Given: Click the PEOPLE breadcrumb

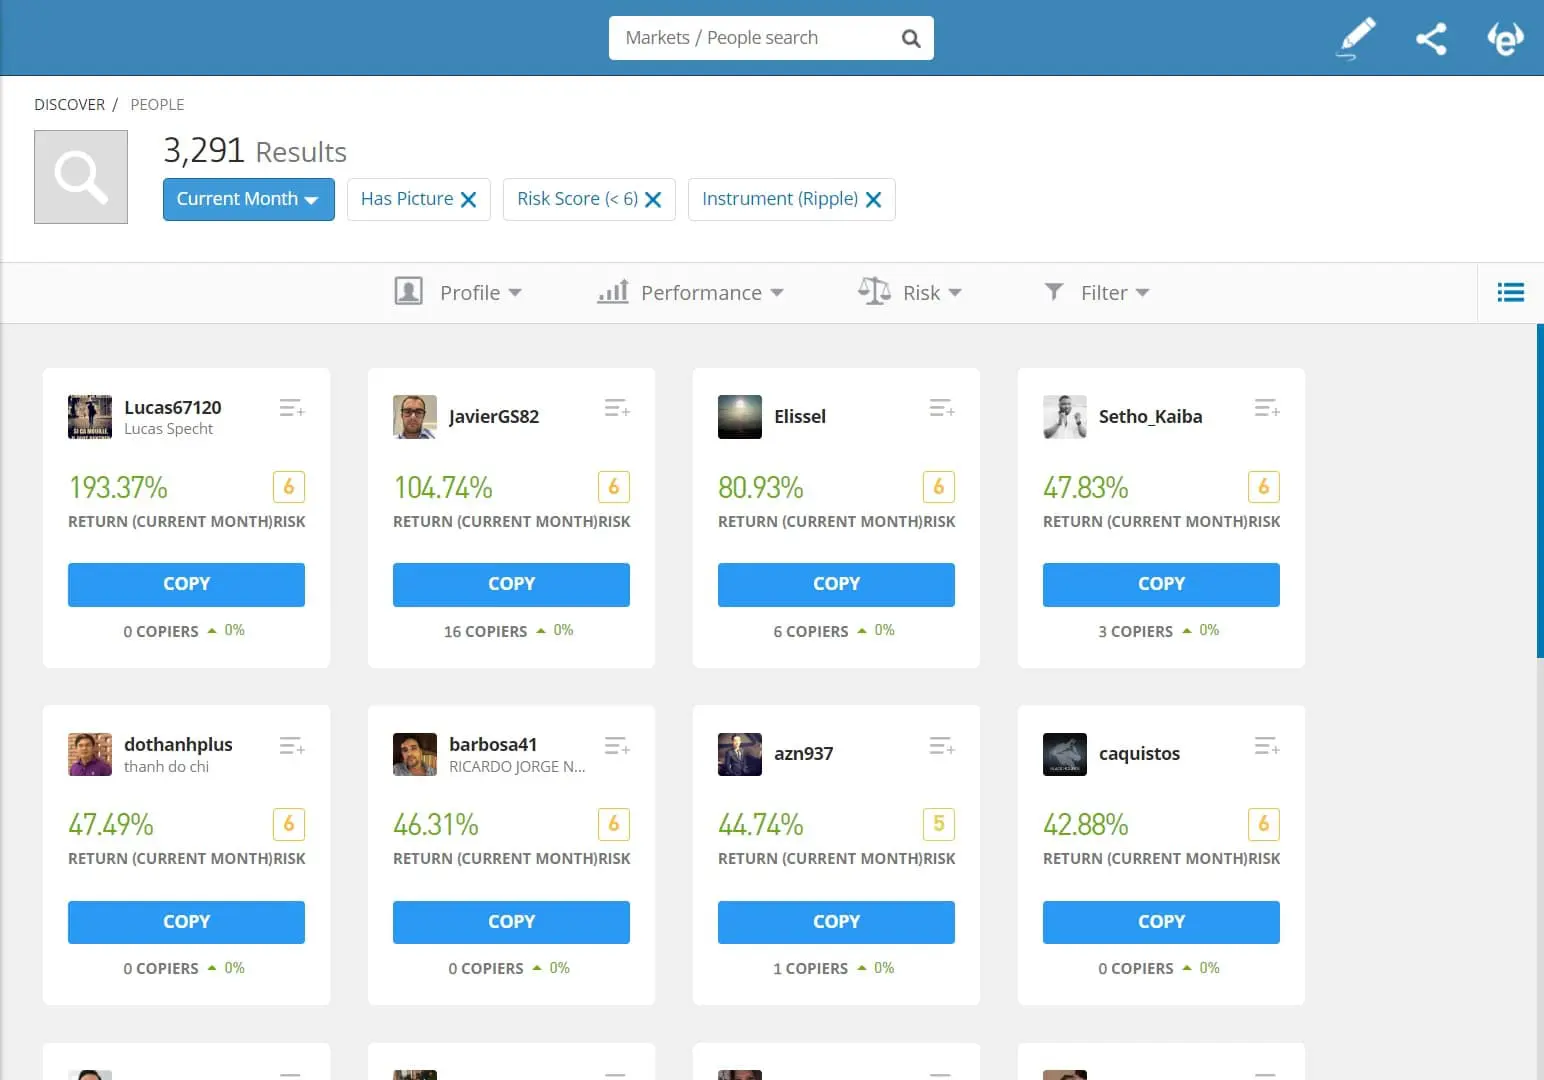Looking at the screenshot, I should tap(157, 104).
